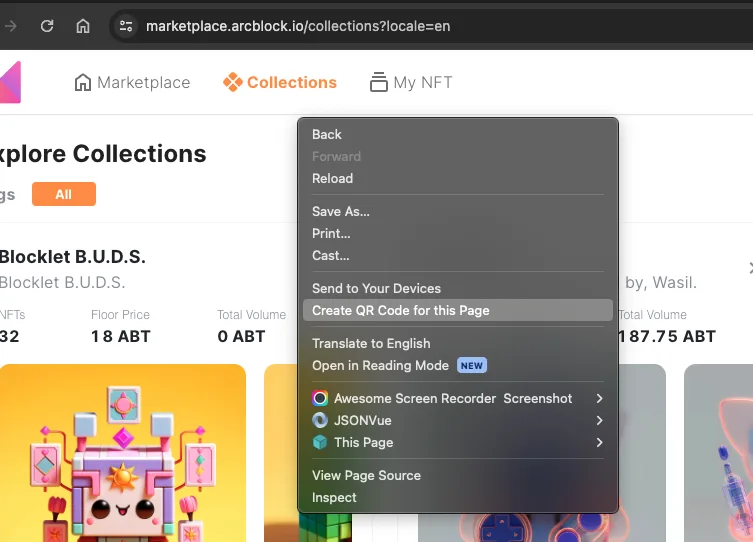Open the Blocklet B.U.D.S. collection title
The image size is (753, 542).
click(x=73, y=257)
